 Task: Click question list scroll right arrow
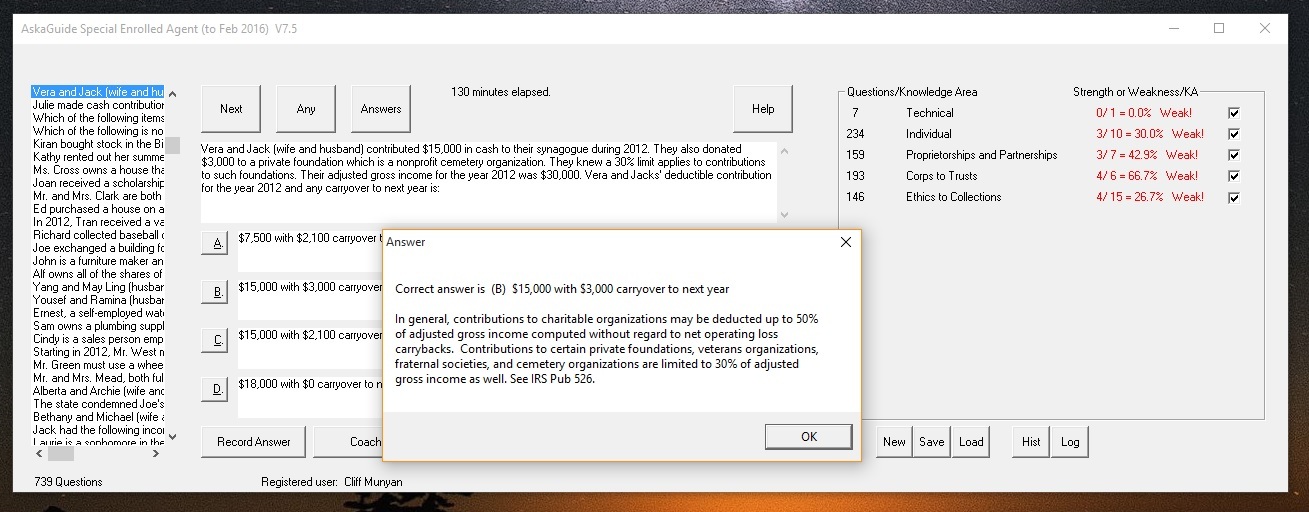(x=156, y=453)
